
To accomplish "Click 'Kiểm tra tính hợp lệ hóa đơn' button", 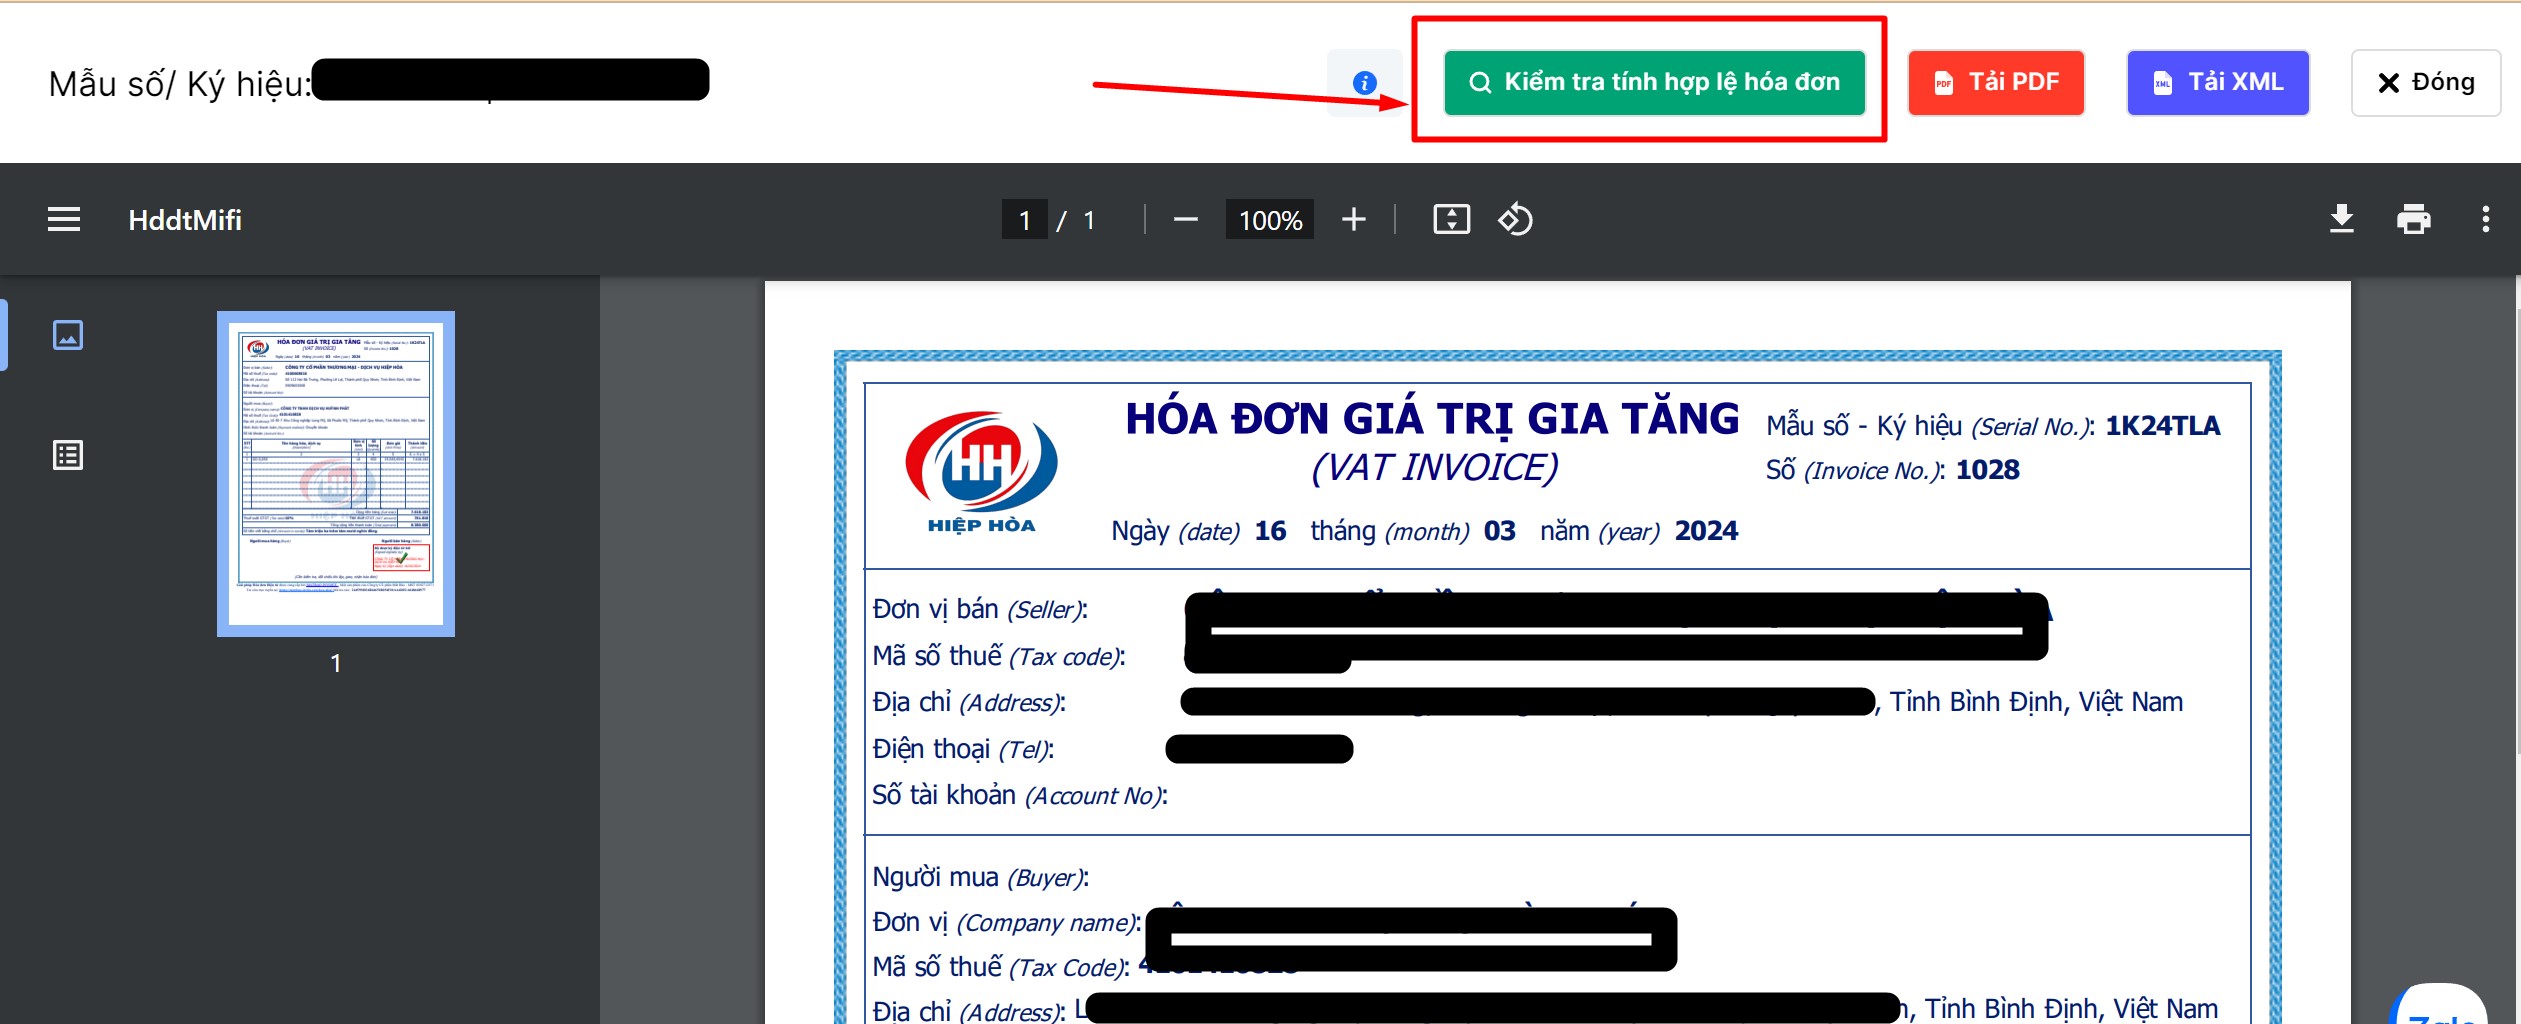I will [1655, 82].
